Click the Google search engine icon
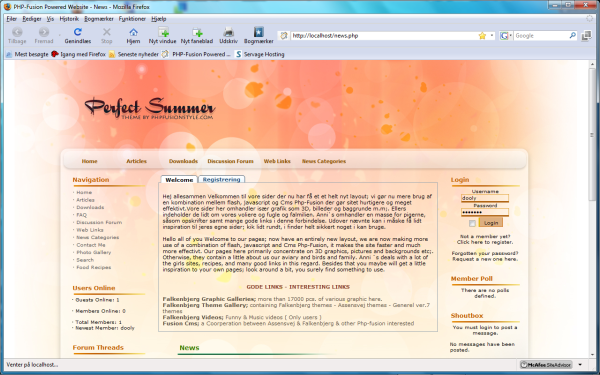 click(504, 36)
